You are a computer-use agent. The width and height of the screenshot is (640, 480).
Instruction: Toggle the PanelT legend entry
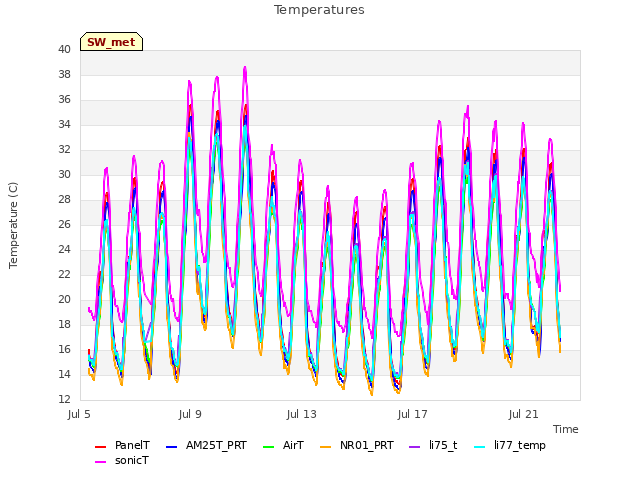(x=122, y=445)
